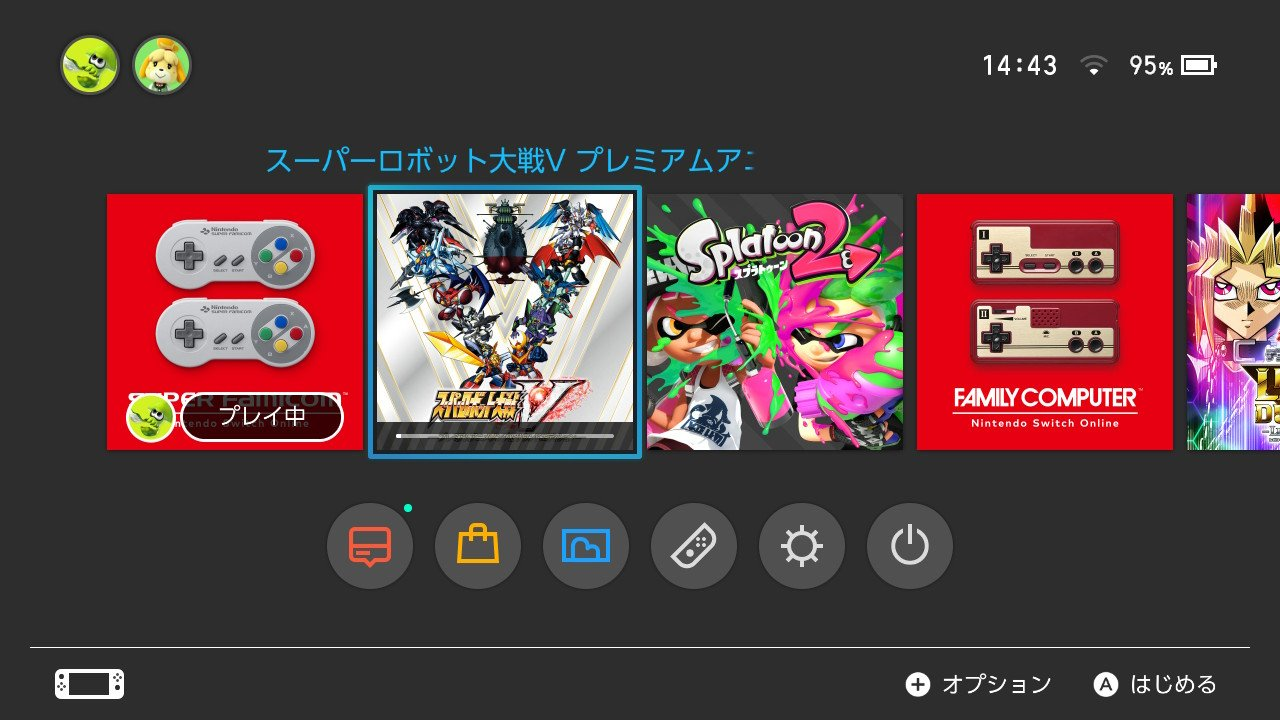The height and width of the screenshot is (720, 1280).
Task: Open the Isabelle user profile icon
Action: click(162, 66)
